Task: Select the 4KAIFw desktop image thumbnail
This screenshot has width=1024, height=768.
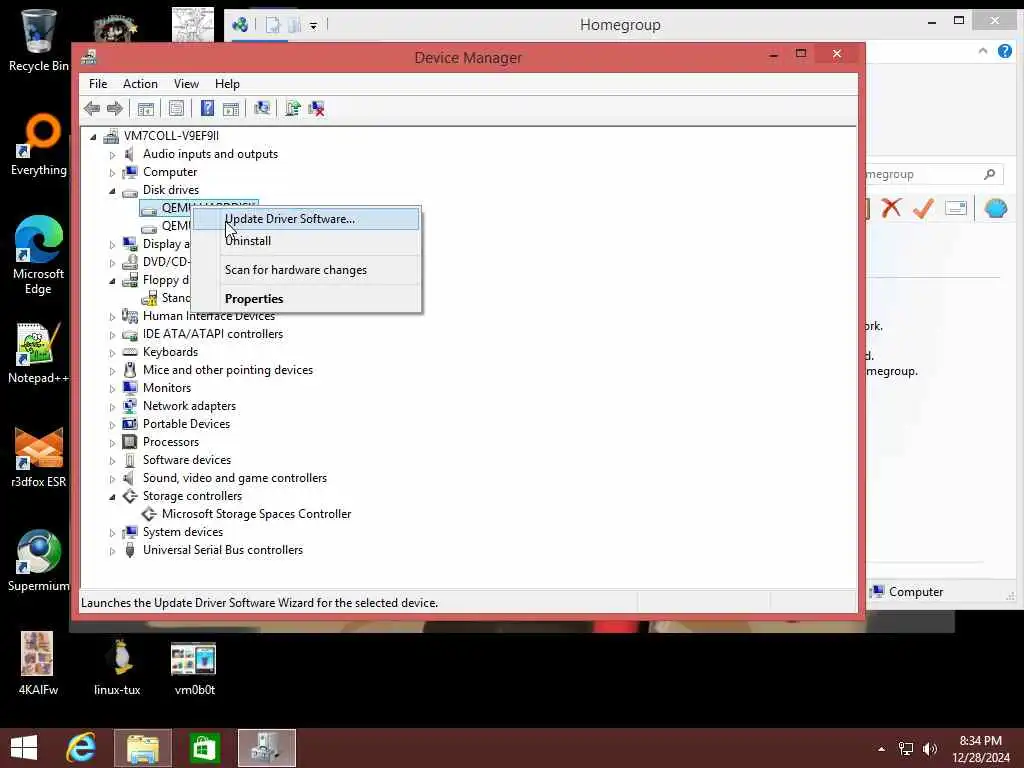Action: (37, 664)
